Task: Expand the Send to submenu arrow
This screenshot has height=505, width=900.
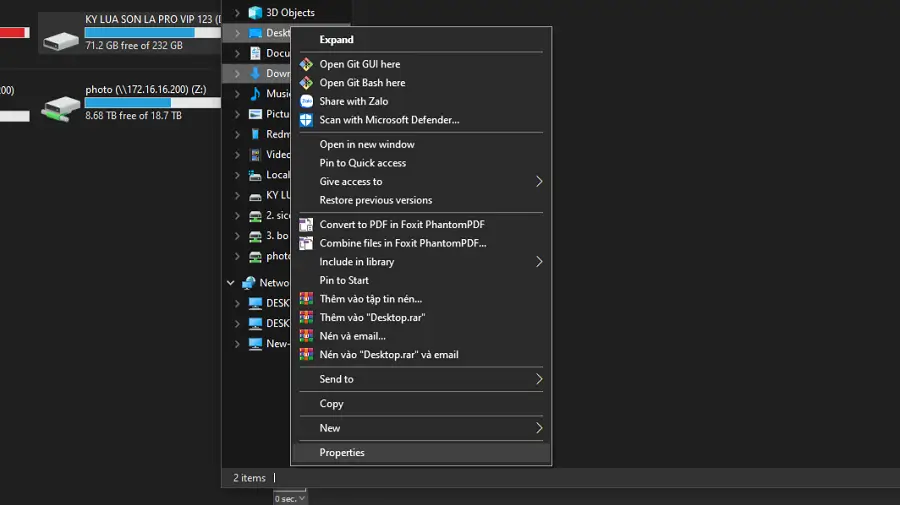Action: [x=539, y=380]
